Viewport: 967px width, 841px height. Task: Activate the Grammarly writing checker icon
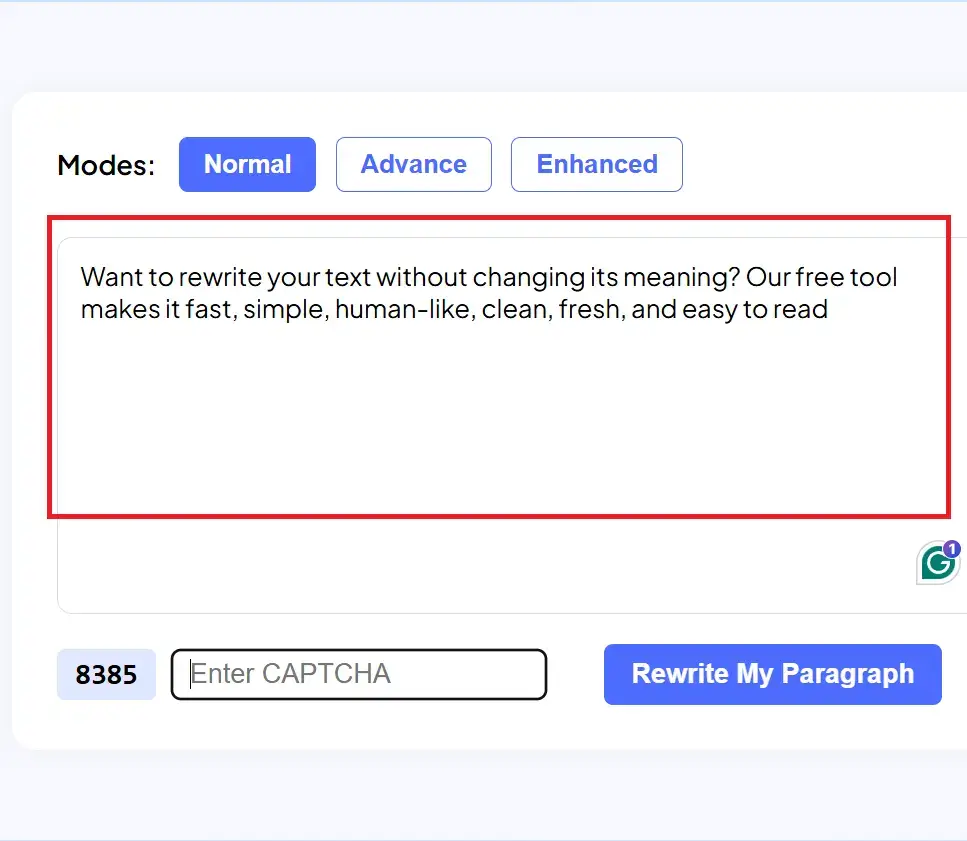(x=936, y=564)
